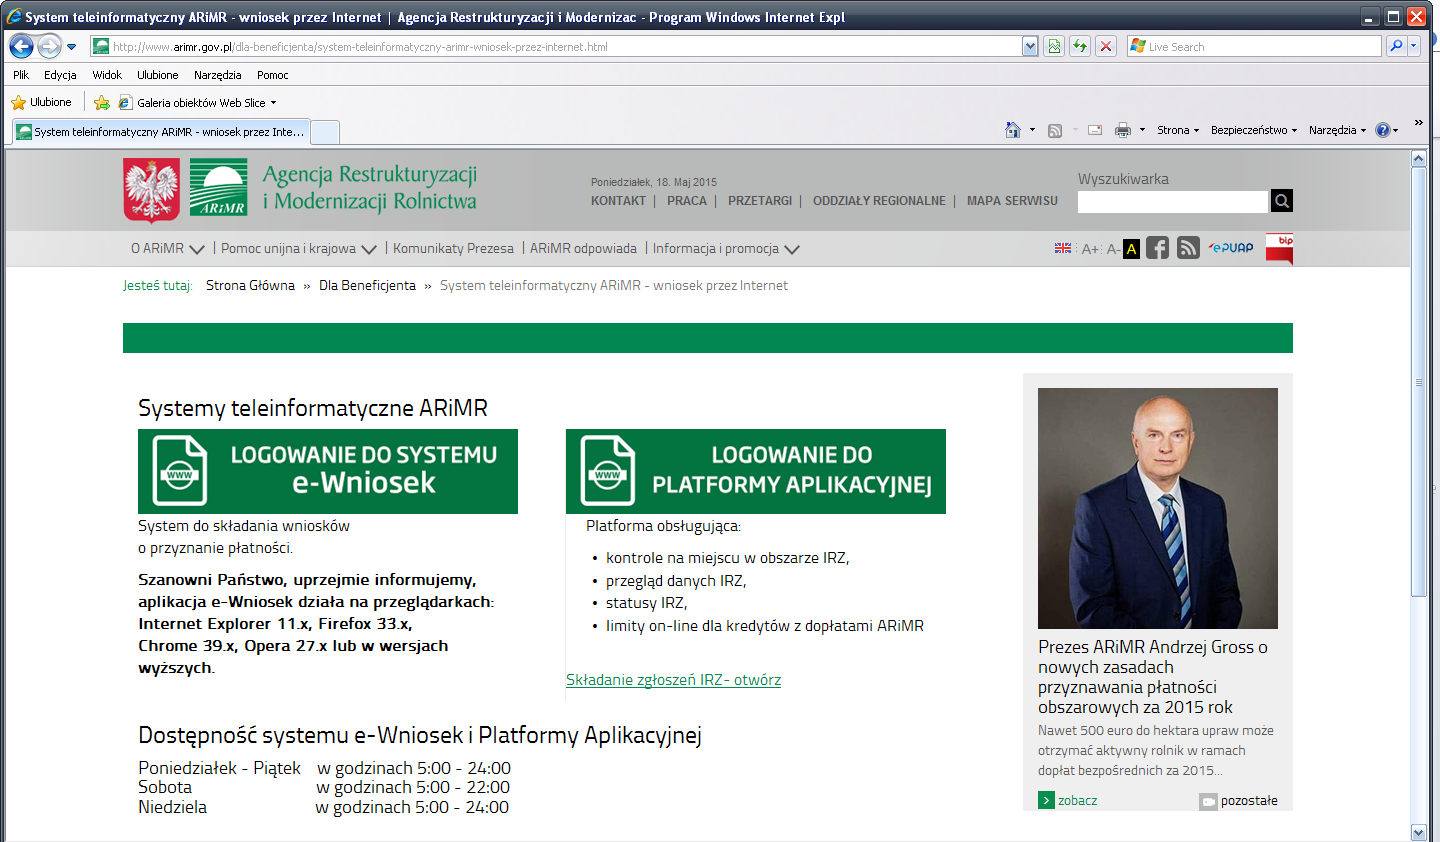Open the Narzędzia menu in menu bar

click(x=218, y=75)
